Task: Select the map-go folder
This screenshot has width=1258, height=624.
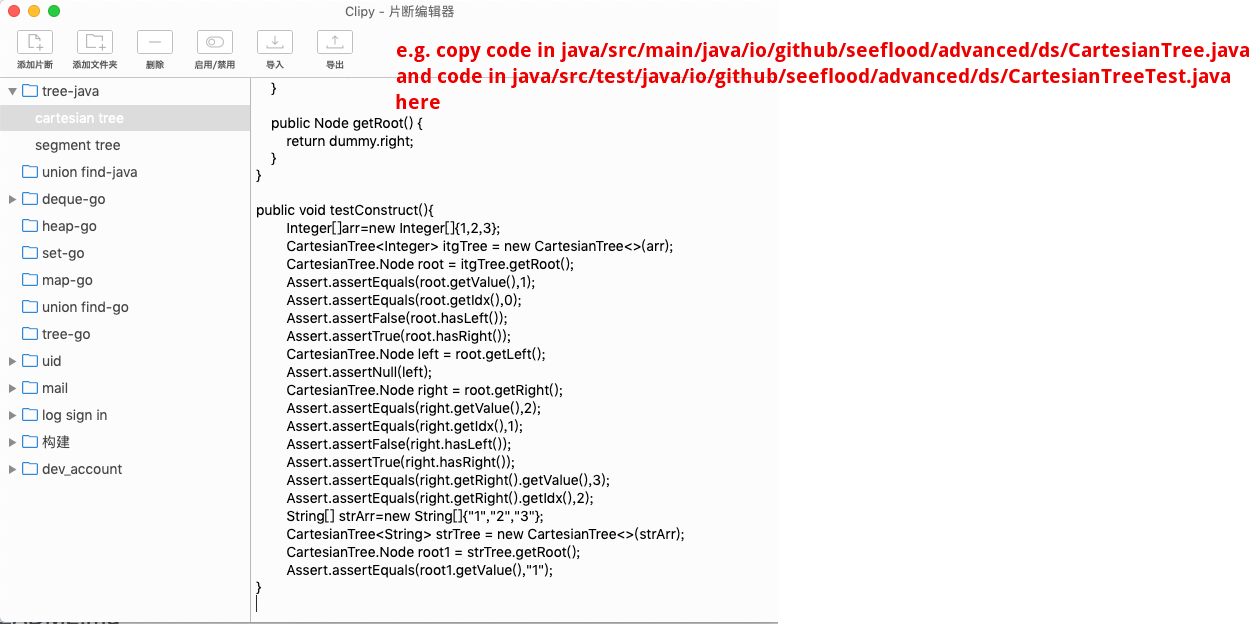Action: (x=125, y=280)
